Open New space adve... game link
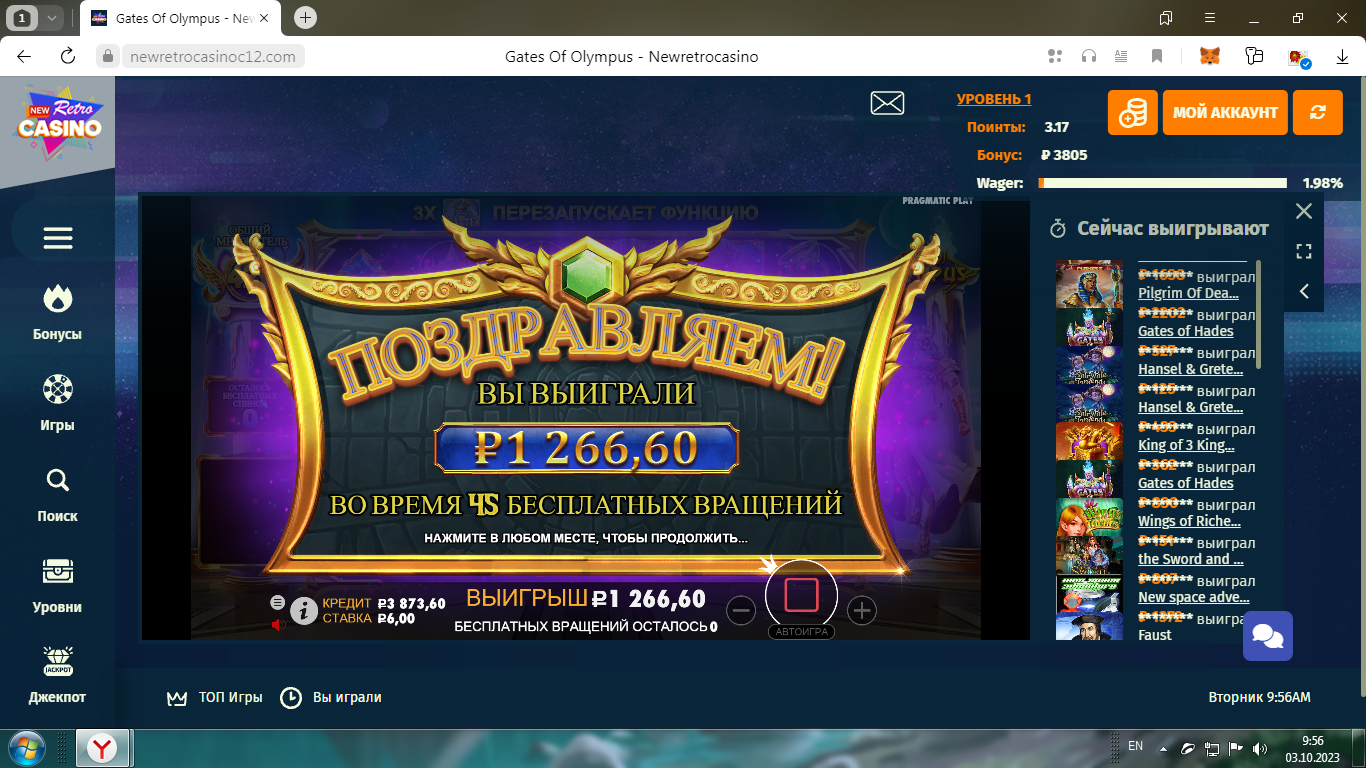The image size is (1366, 768). tap(1193, 597)
